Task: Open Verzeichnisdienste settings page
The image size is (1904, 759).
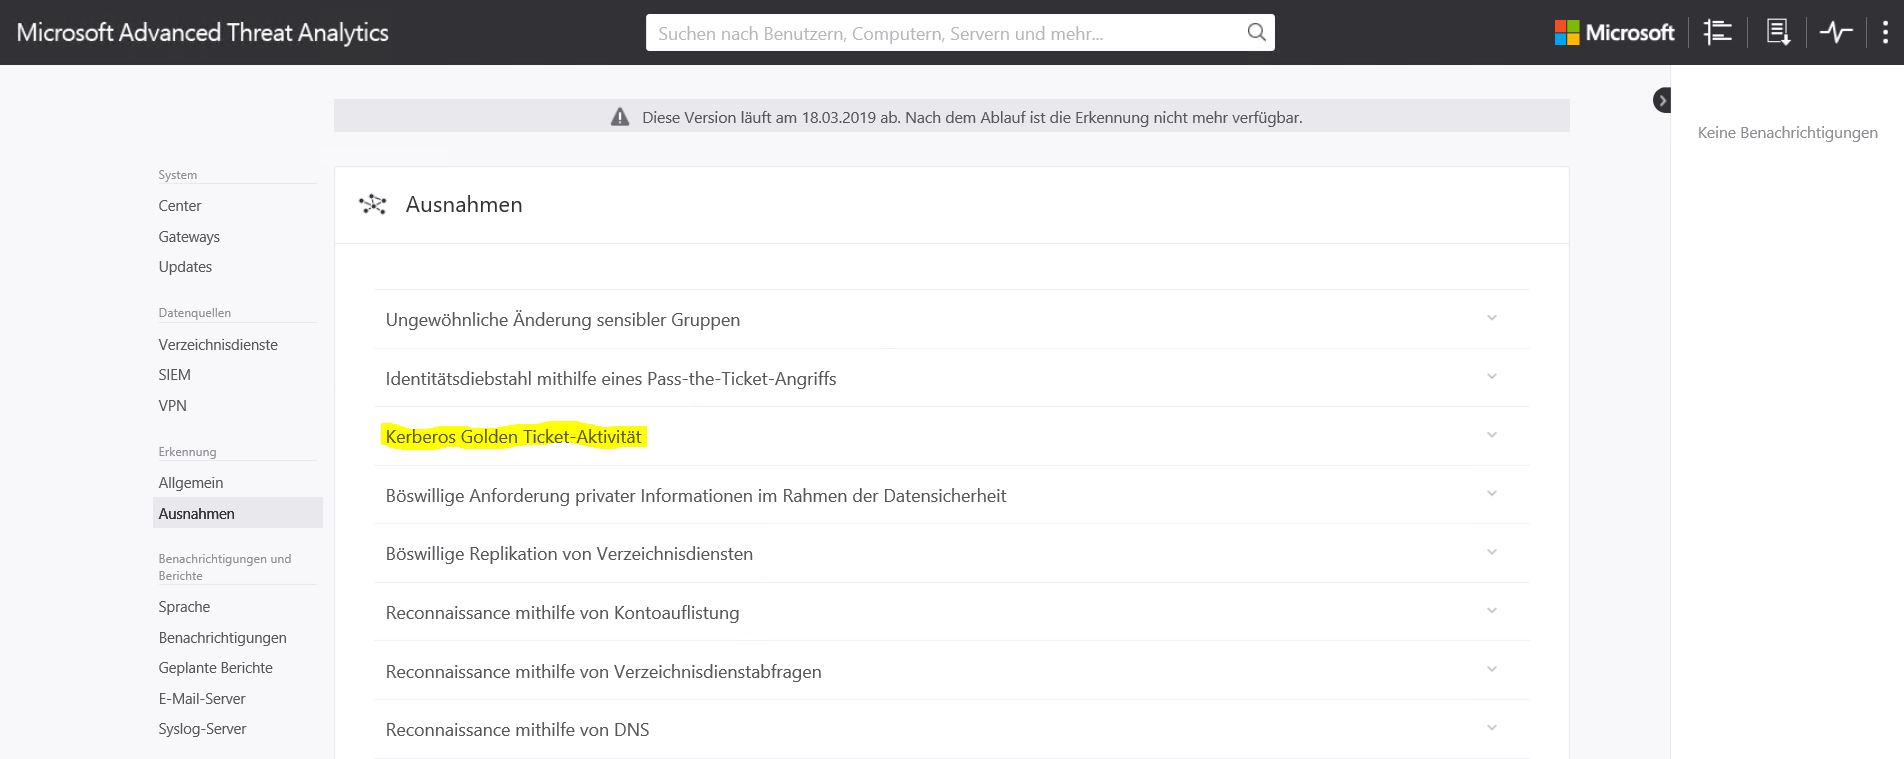Action: click(x=218, y=345)
